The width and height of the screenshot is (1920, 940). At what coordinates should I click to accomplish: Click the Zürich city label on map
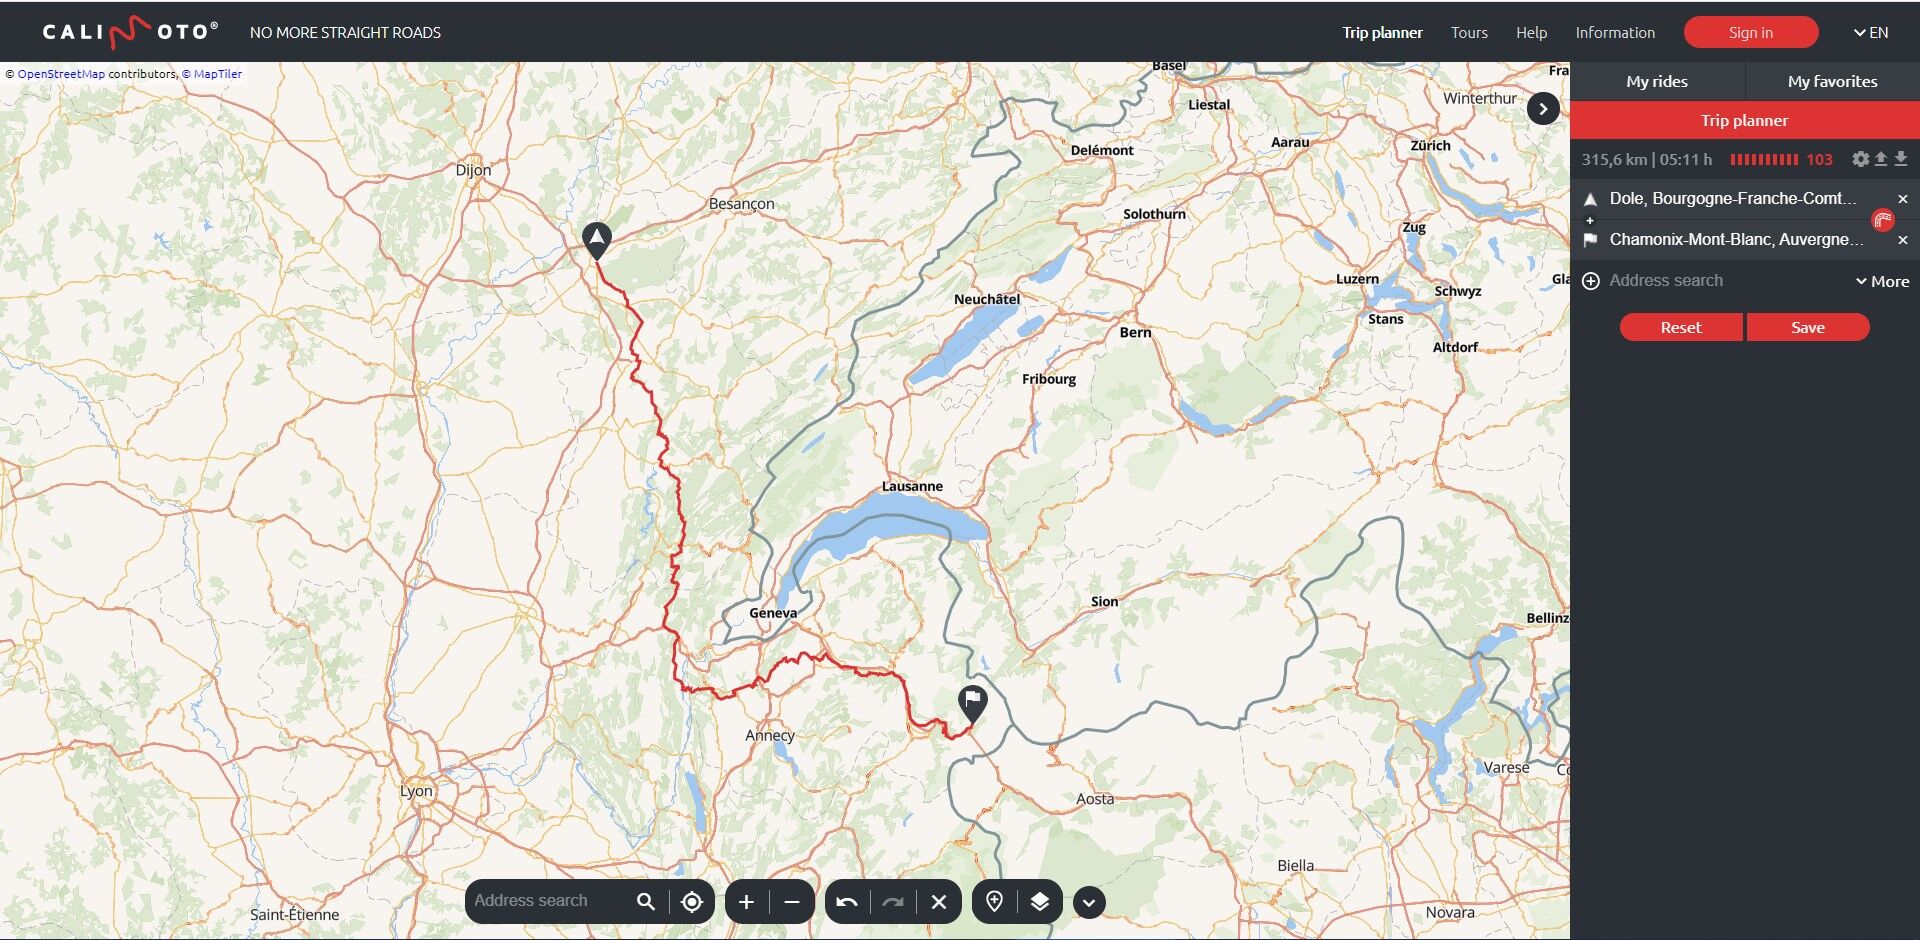coord(1430,146)
